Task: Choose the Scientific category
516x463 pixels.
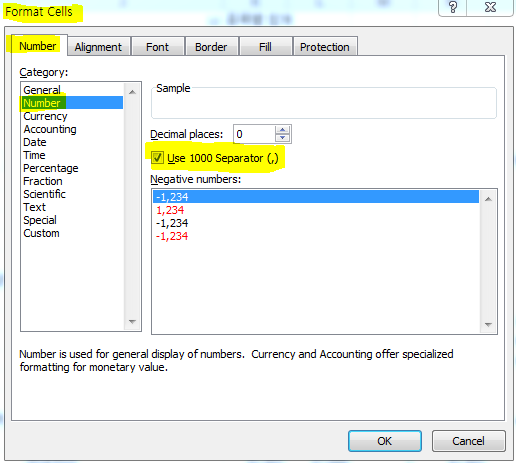Action: 72,194
